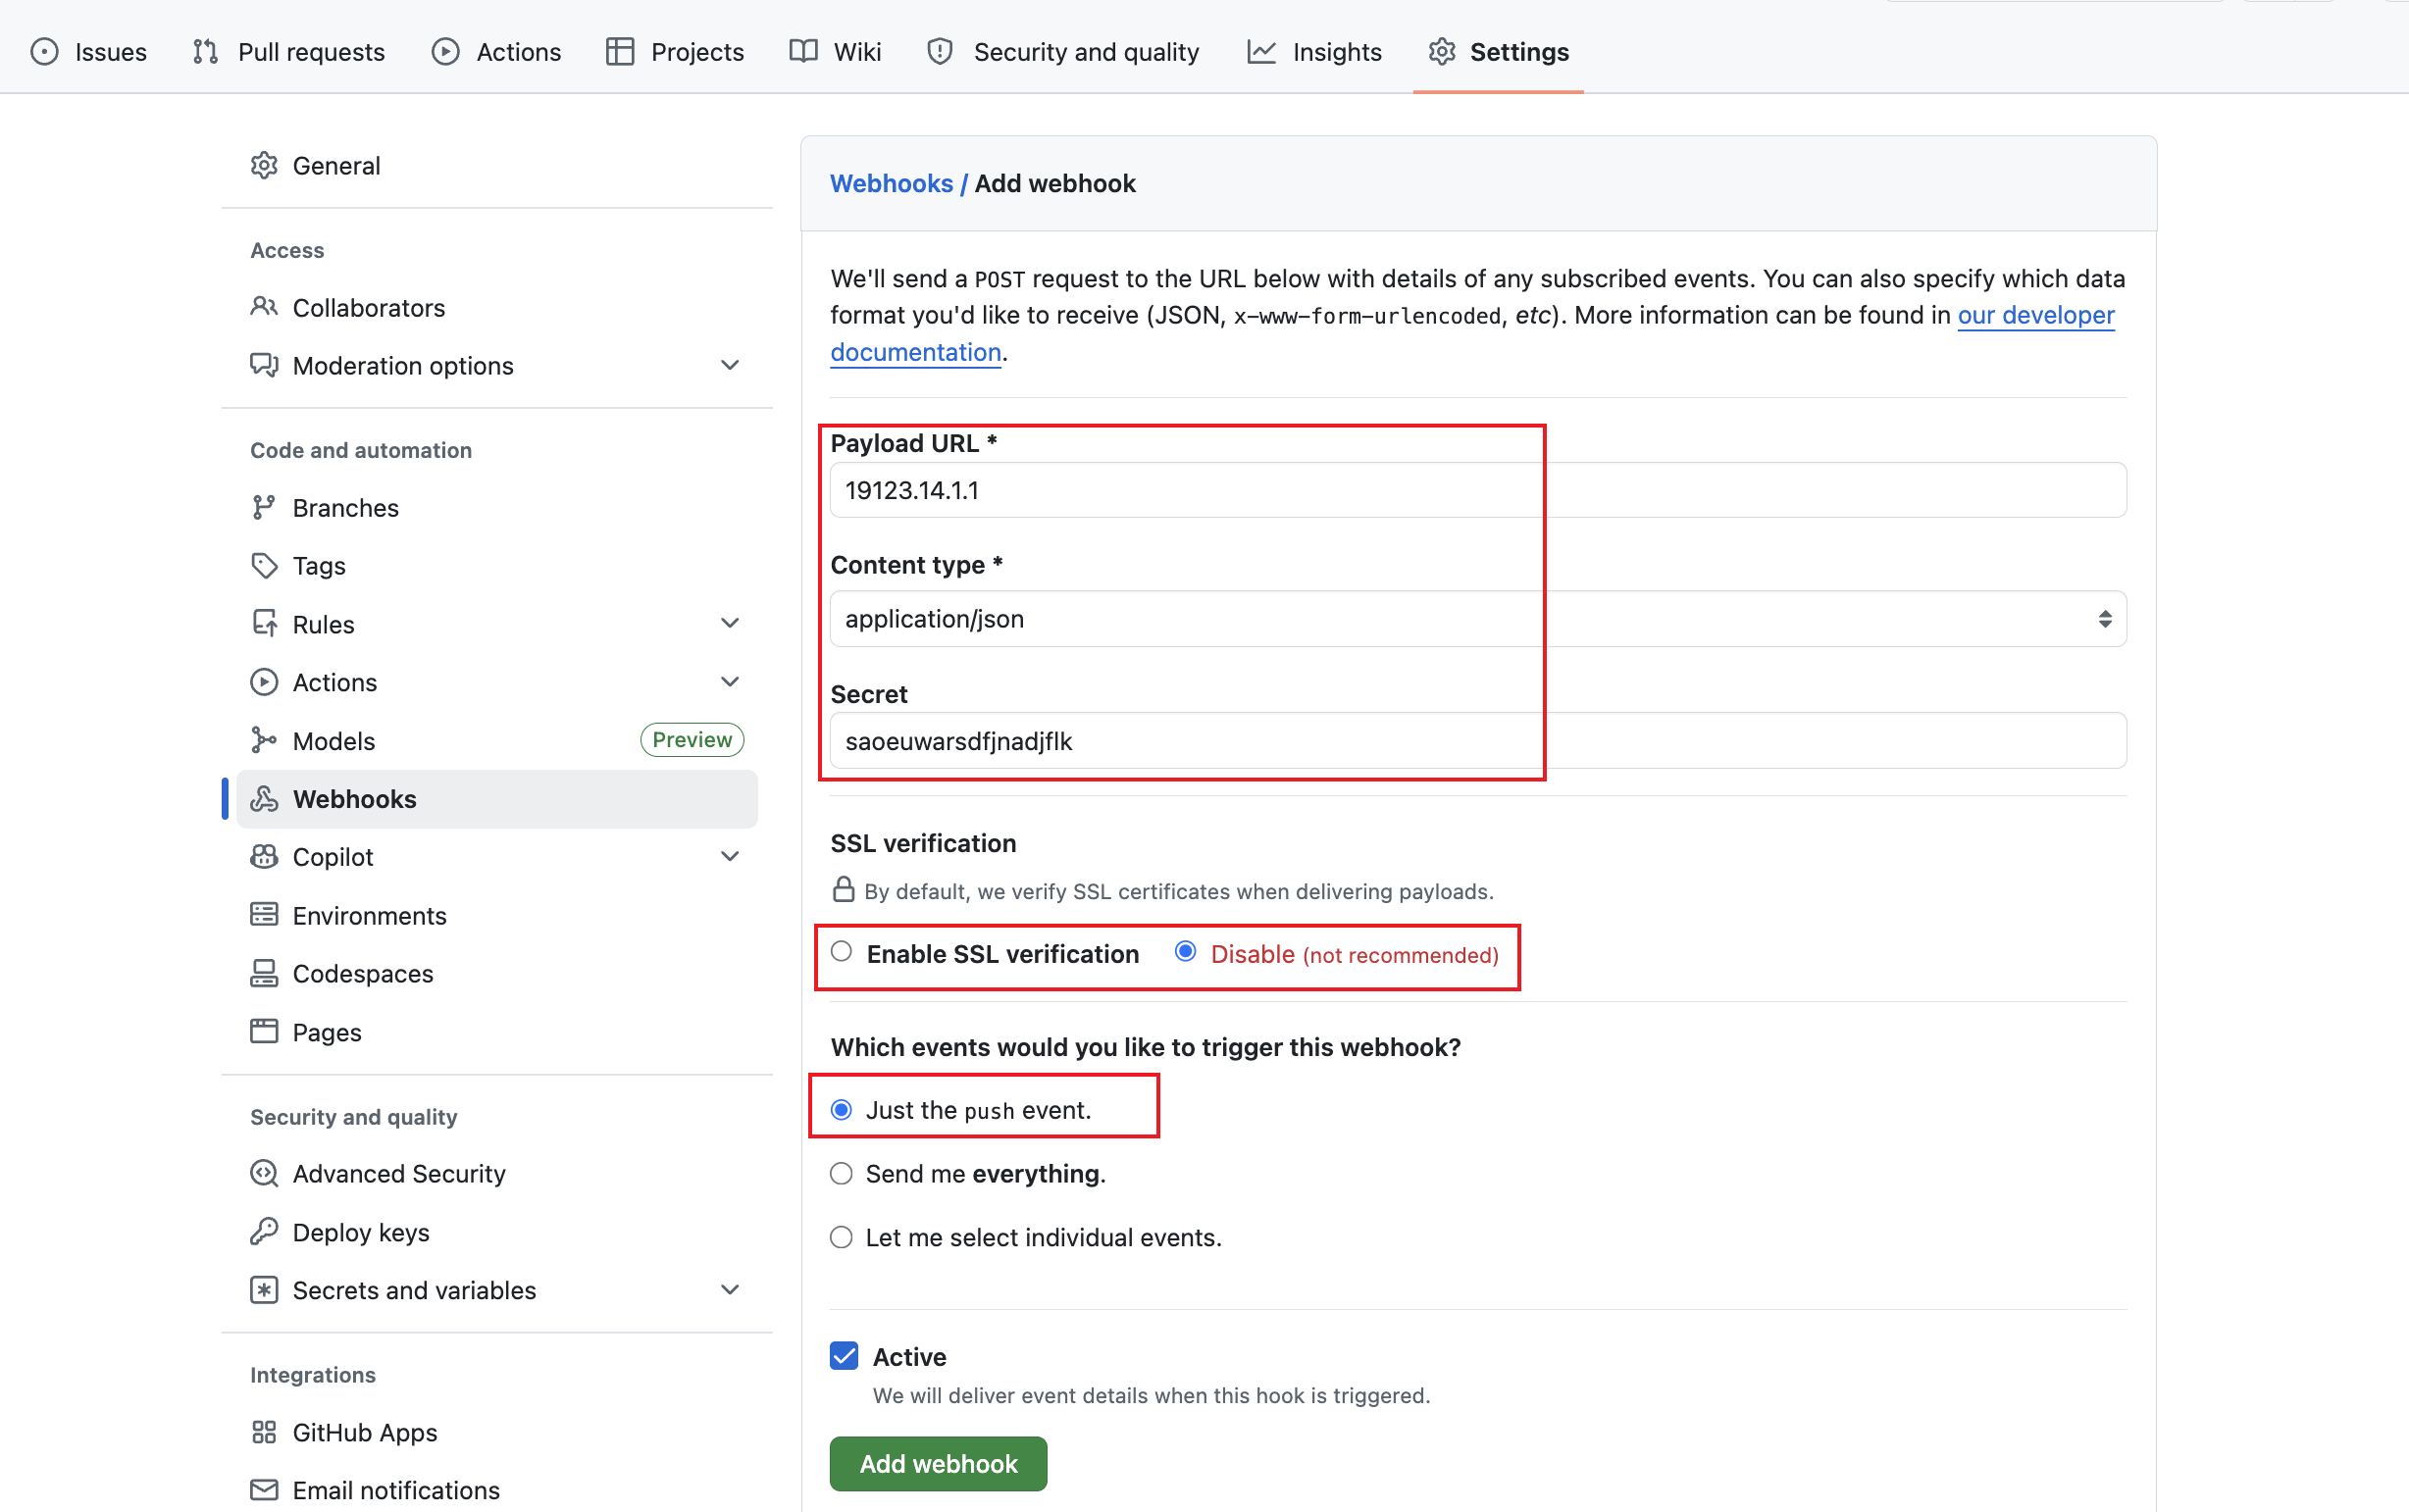Open the Content type dropdown

coord(2106,618)
